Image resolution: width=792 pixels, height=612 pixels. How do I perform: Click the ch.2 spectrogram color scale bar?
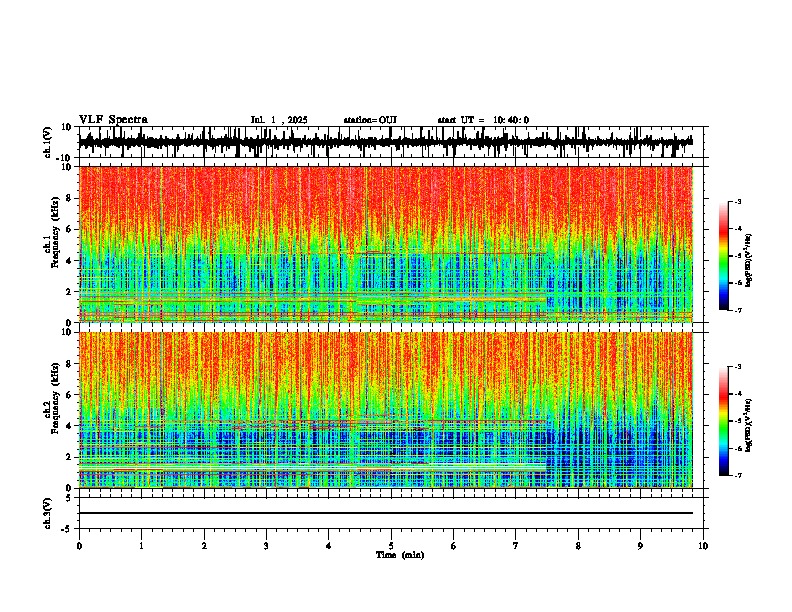point(723,421)
